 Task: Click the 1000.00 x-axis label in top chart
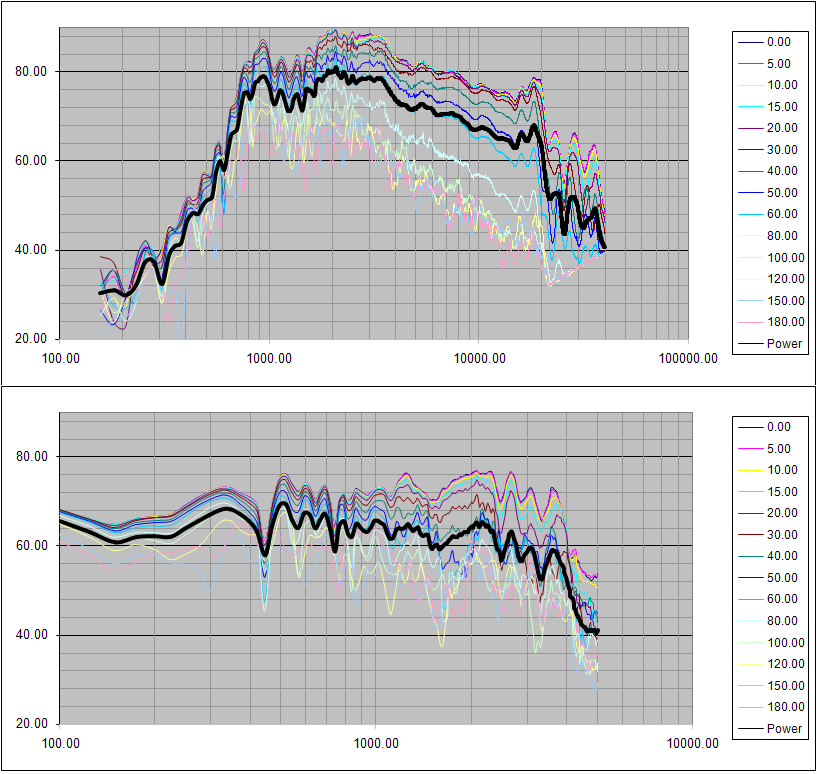(269, 359)
